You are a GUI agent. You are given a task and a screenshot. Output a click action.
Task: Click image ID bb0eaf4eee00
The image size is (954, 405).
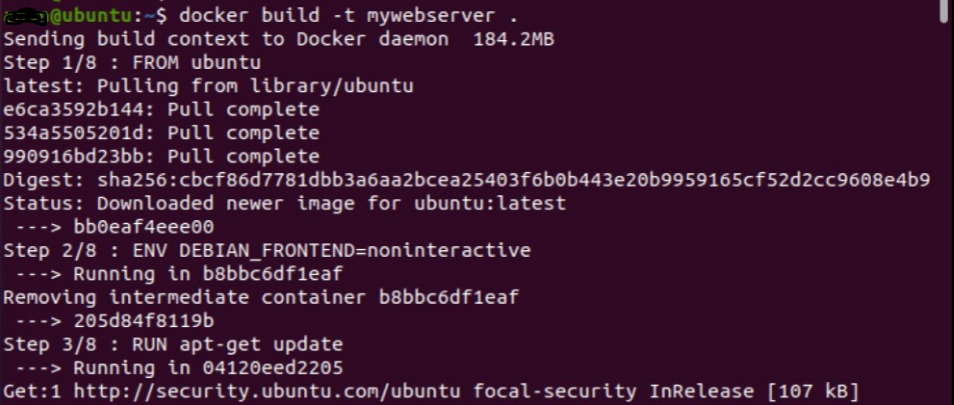(x=144, y=227)
